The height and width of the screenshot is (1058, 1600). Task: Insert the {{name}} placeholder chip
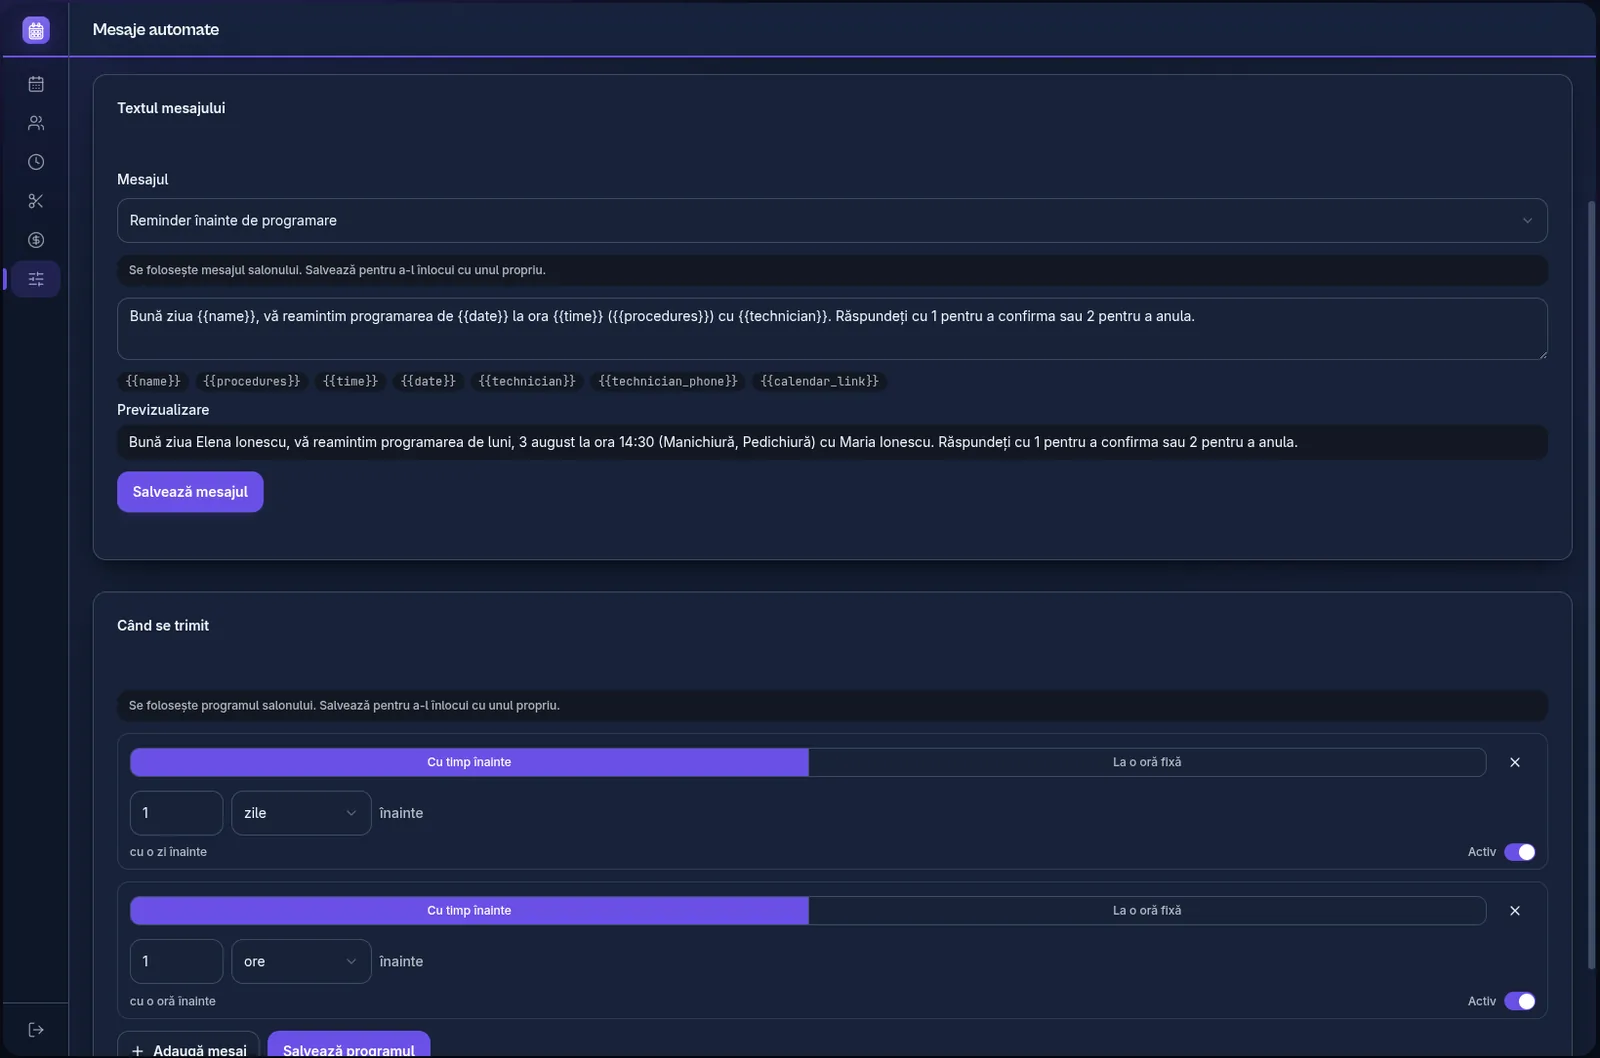coord(153,381)
